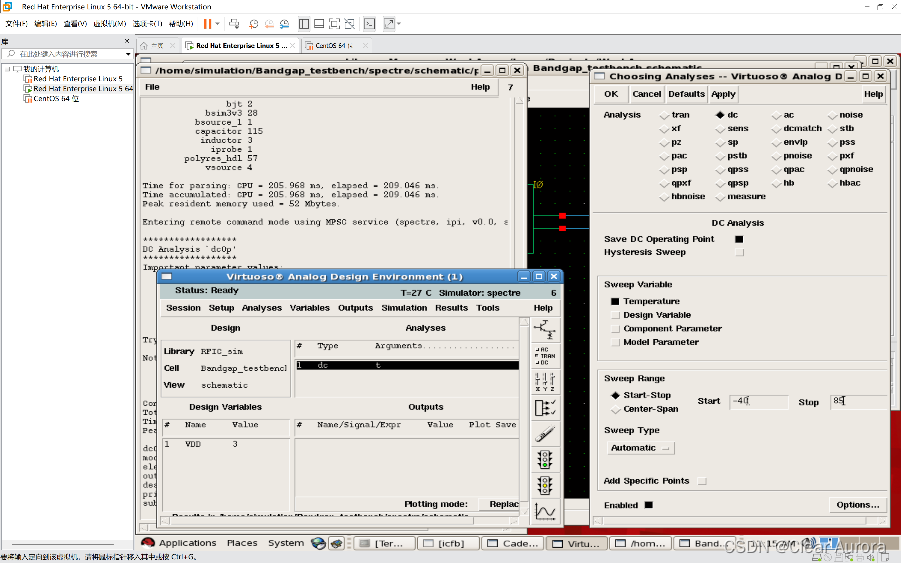Click Apply in Choosing Analyses dialog
Screen dimensions: 901x563
pos(723,94)
